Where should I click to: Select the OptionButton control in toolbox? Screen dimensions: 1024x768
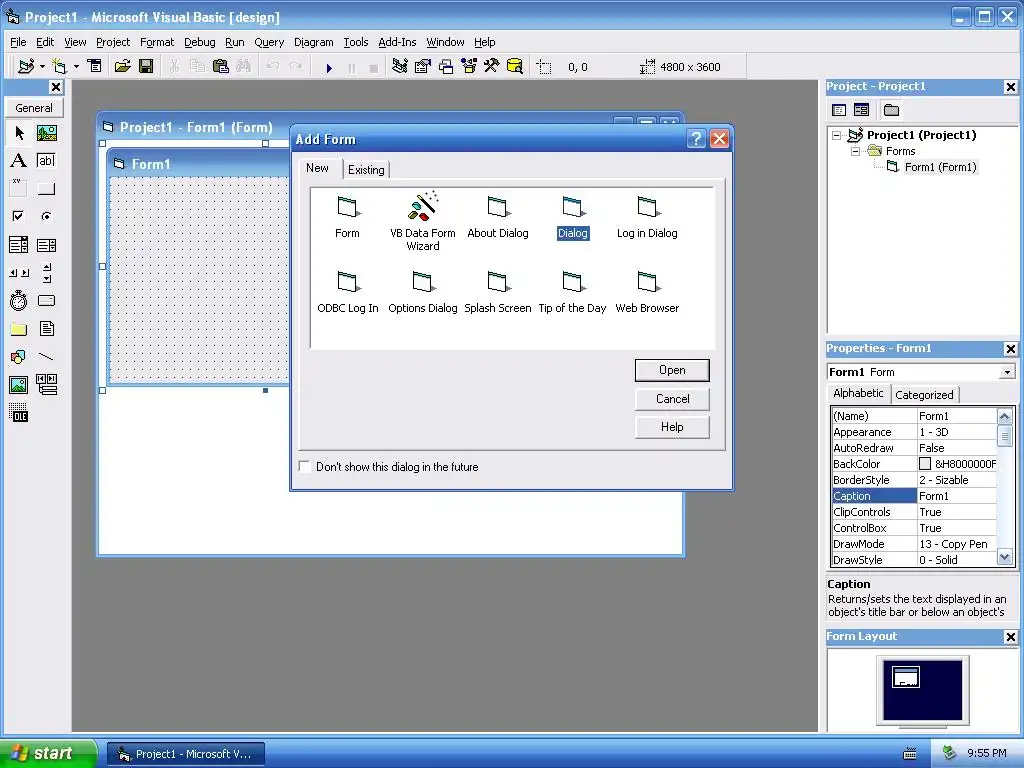tap(46, 216)
